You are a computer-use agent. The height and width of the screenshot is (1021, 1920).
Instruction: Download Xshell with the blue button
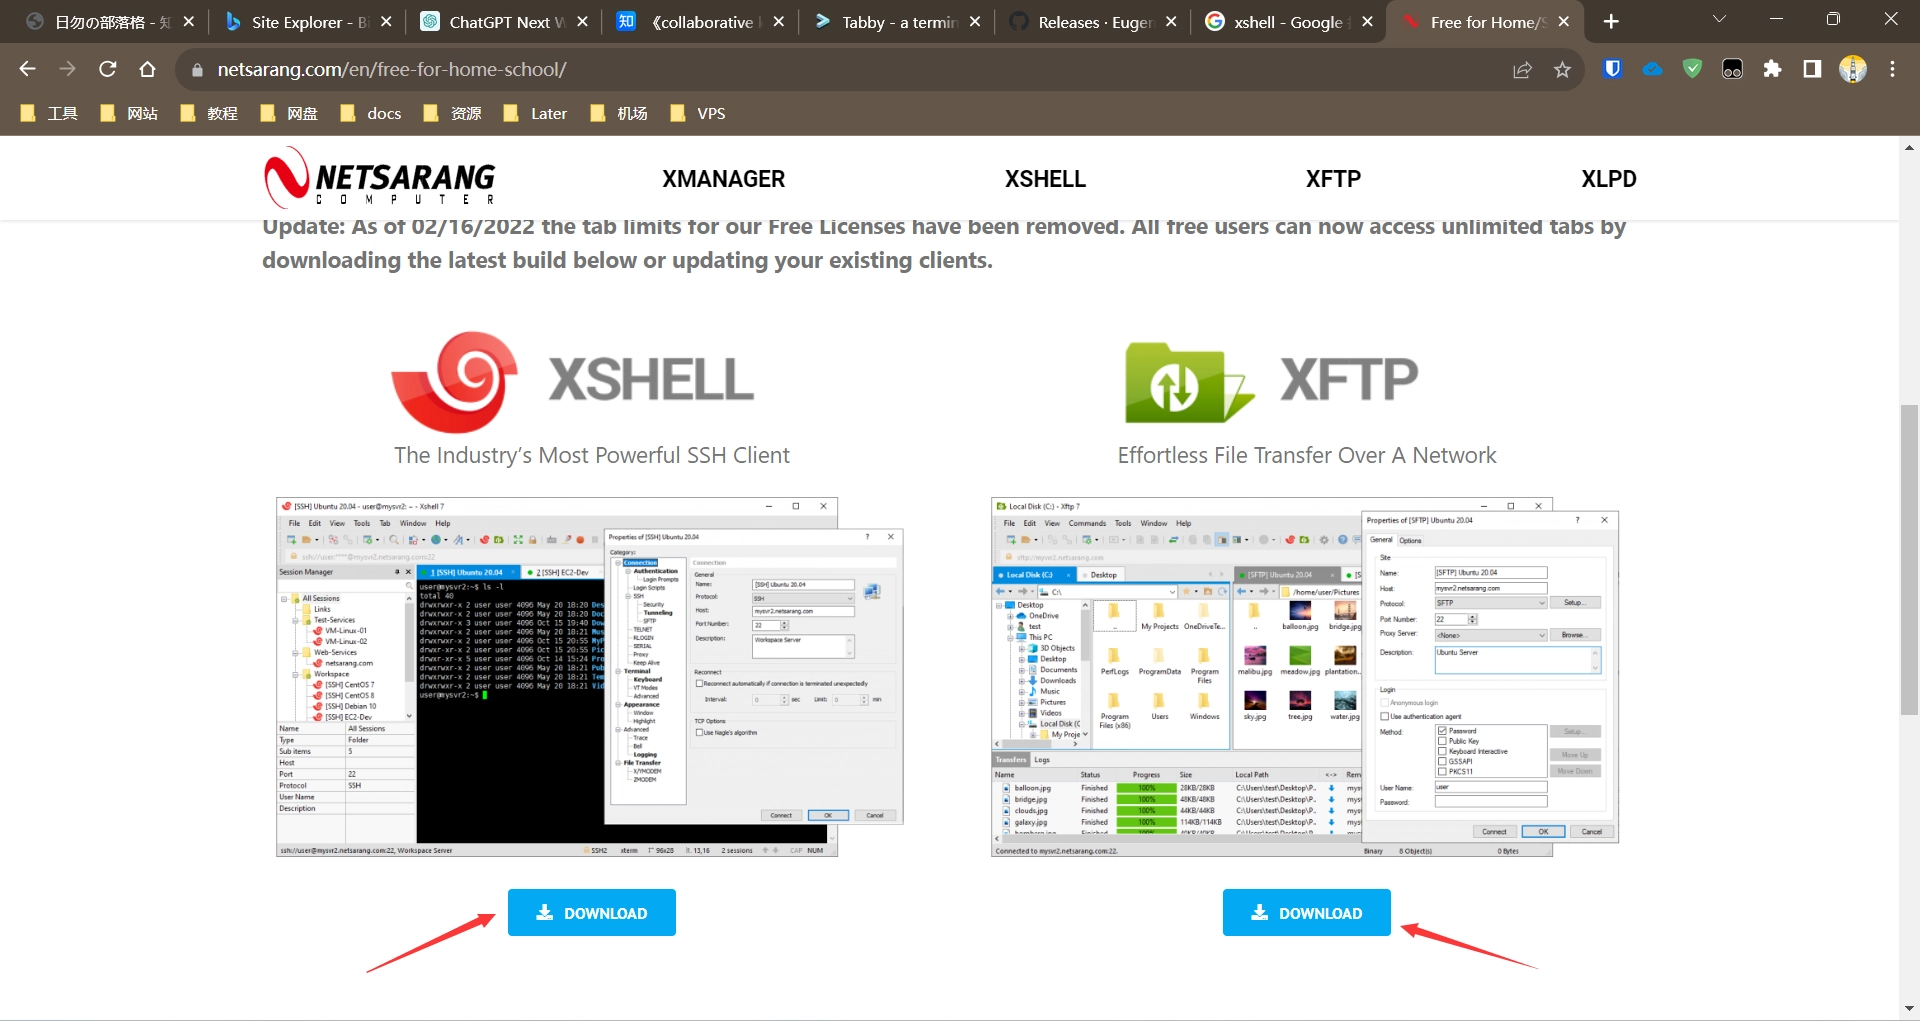591,912
